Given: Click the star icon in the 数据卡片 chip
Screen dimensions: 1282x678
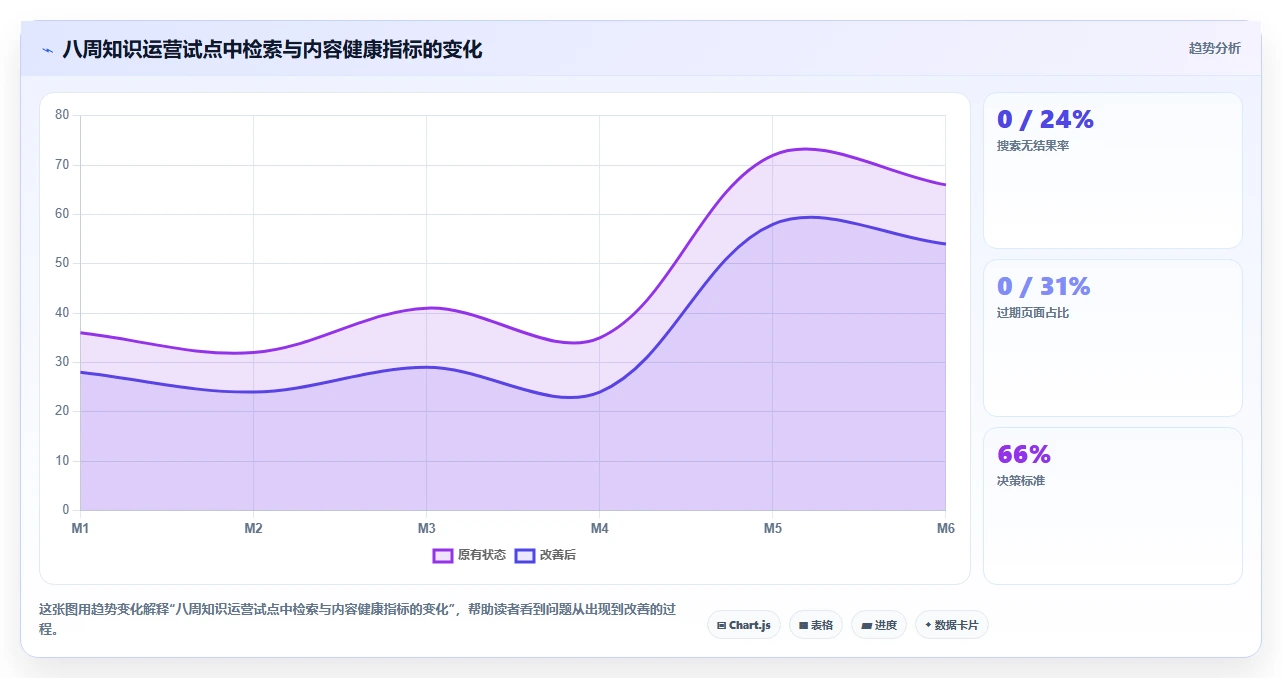Looking at the screenshot, I should pos(928,625).
